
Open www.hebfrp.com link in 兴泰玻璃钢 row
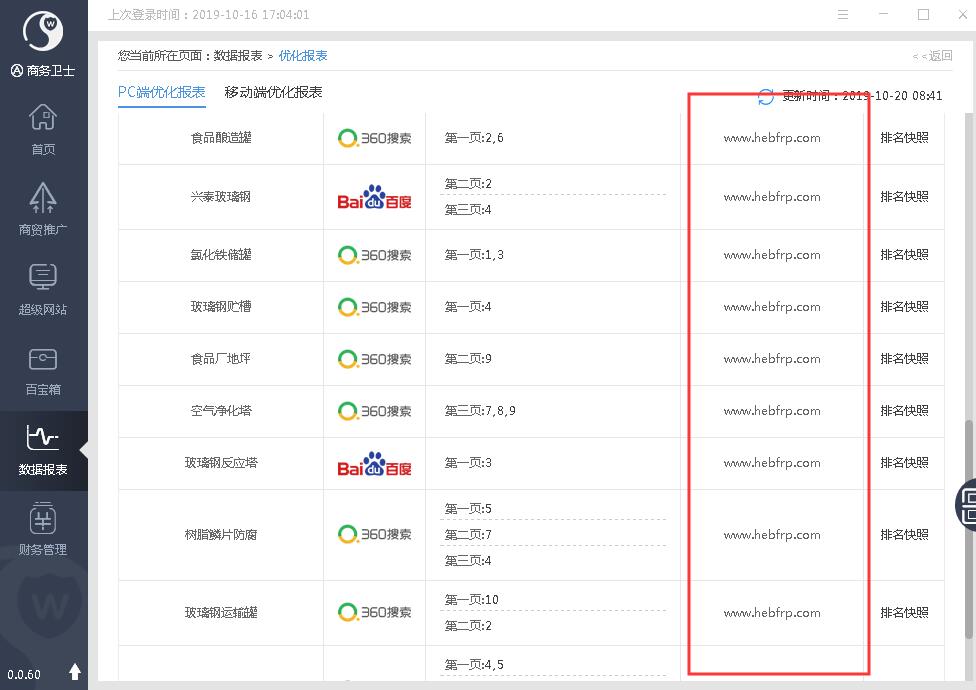(x=772, y=197)
